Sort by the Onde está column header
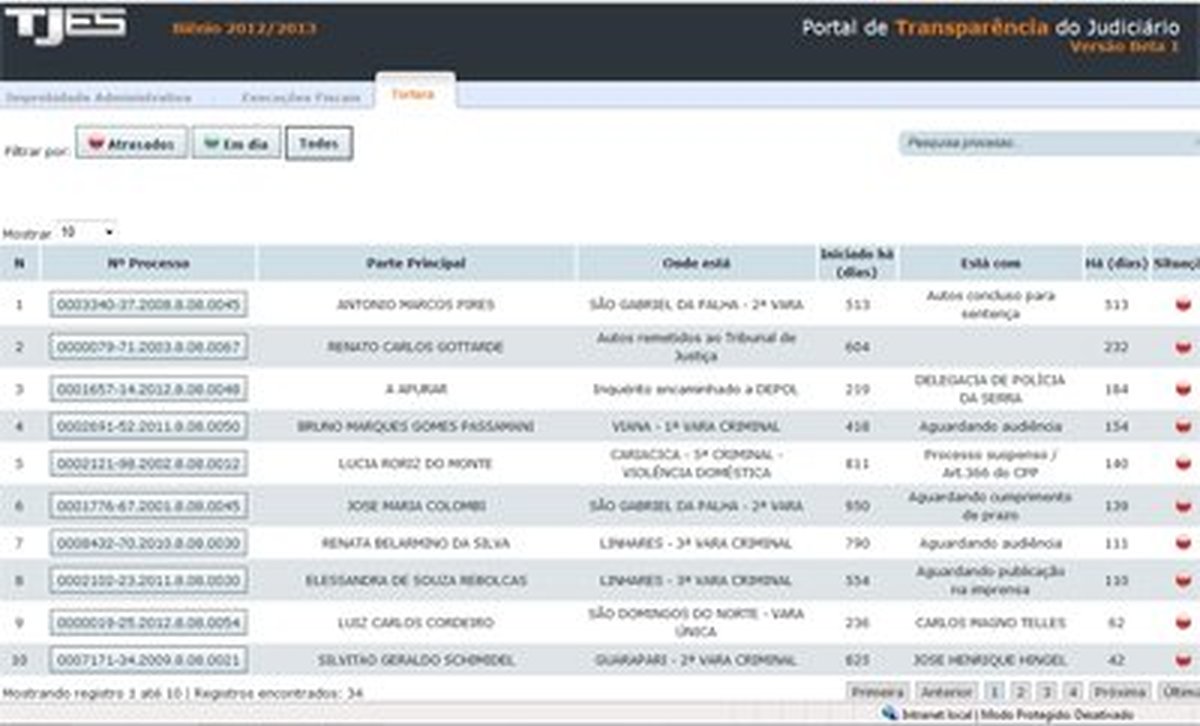The width and height of the screenshot is (1200, 726). pos(696,263)
